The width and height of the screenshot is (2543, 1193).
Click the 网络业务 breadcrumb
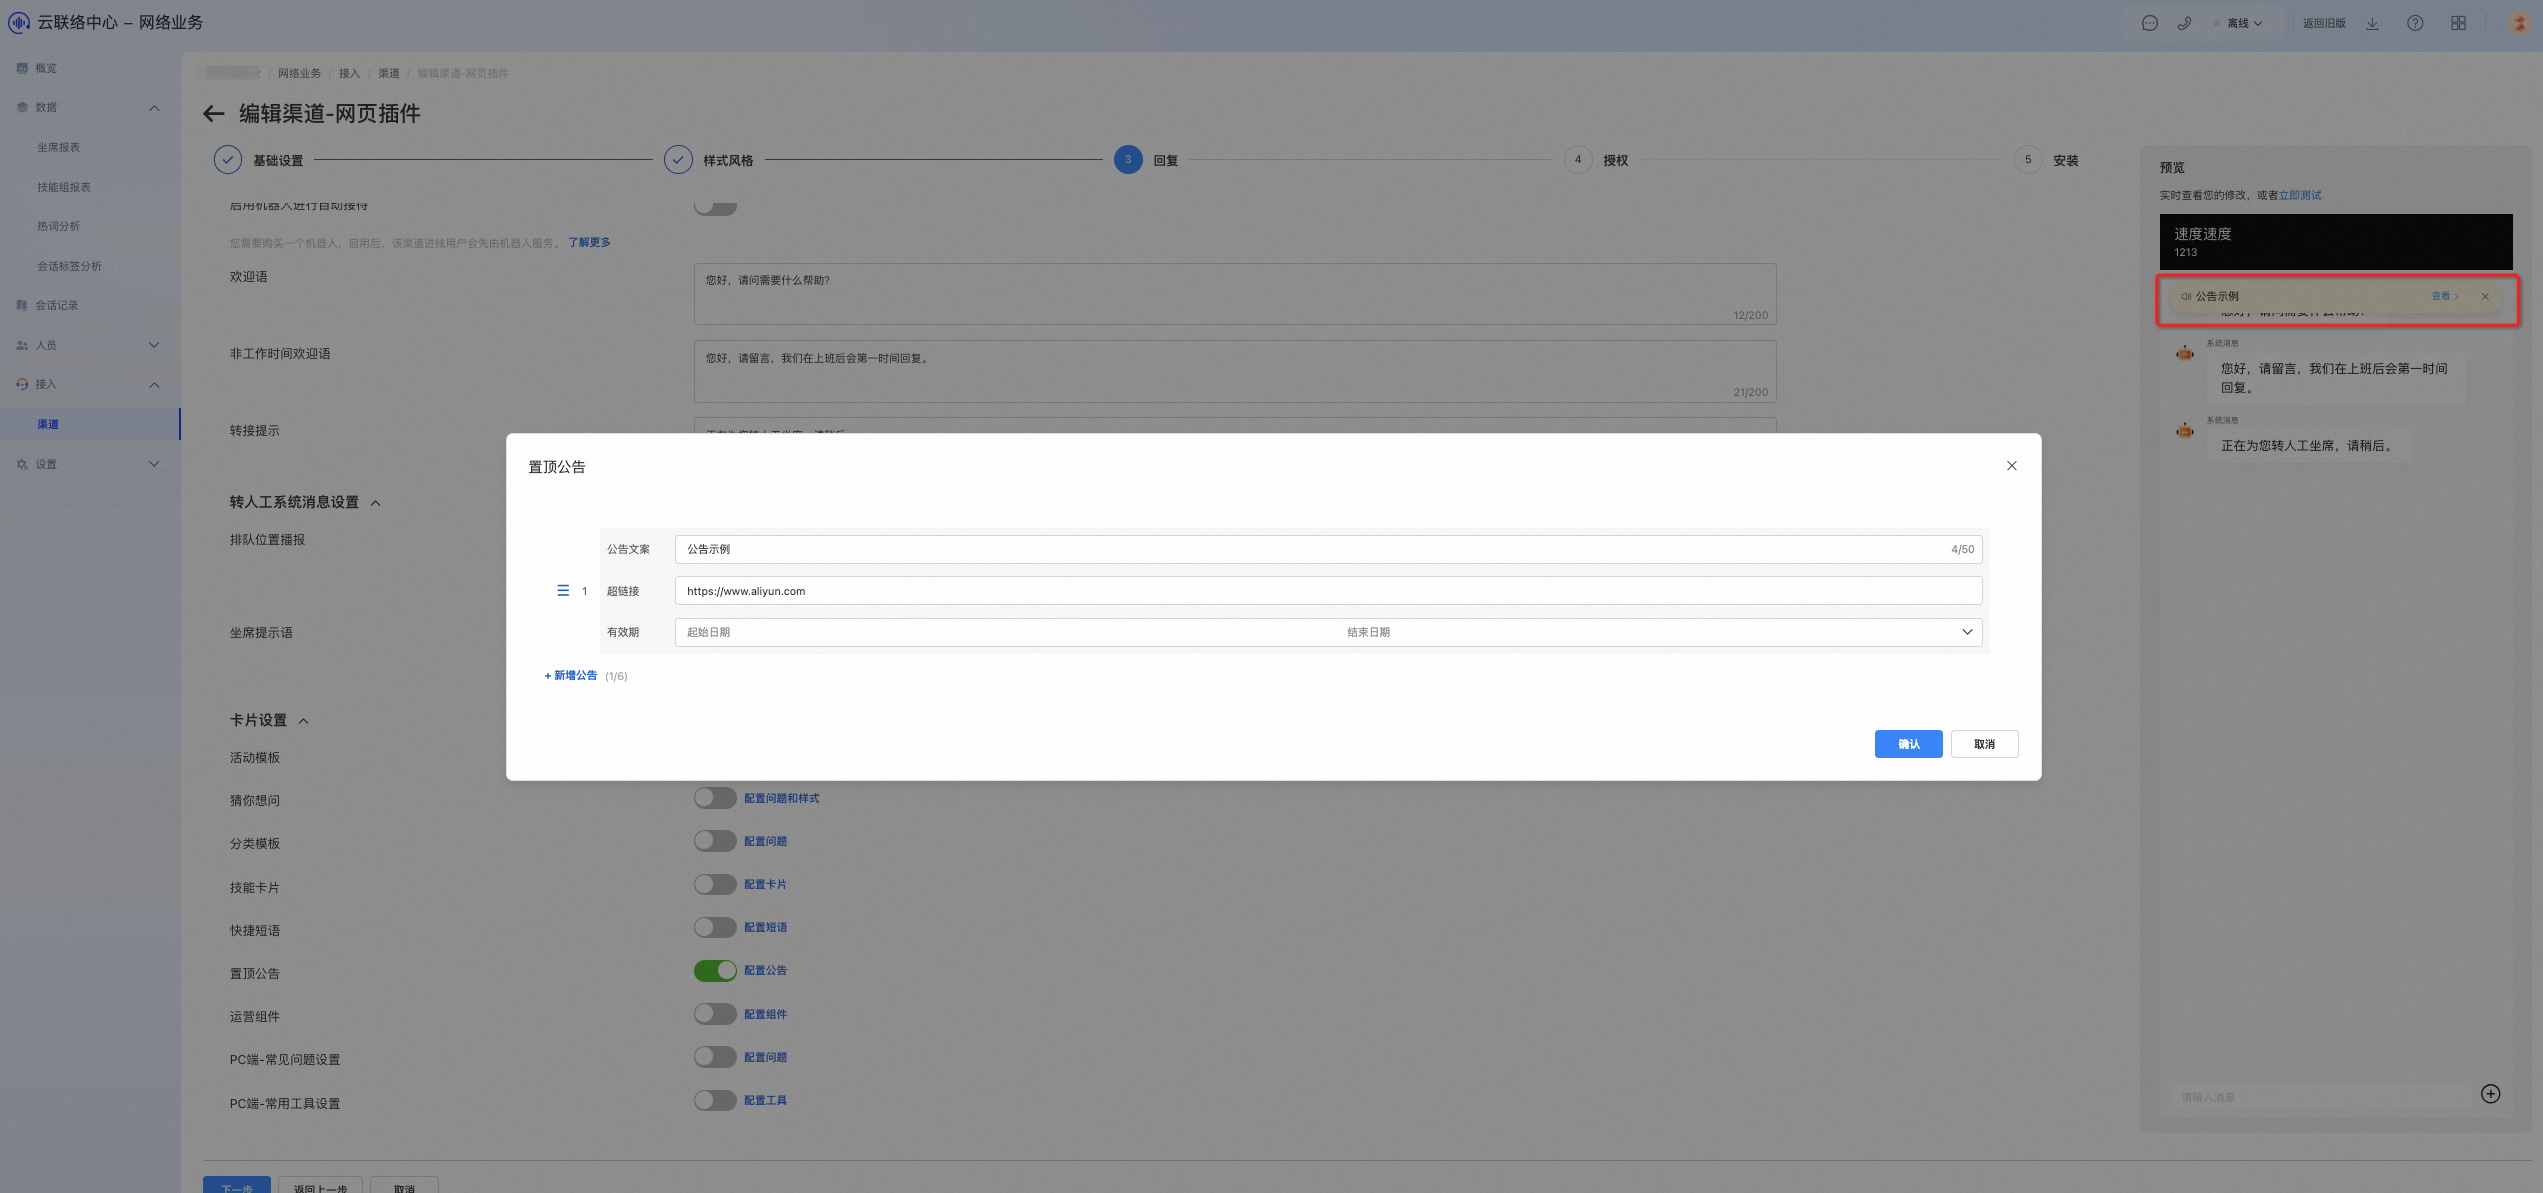299,73
